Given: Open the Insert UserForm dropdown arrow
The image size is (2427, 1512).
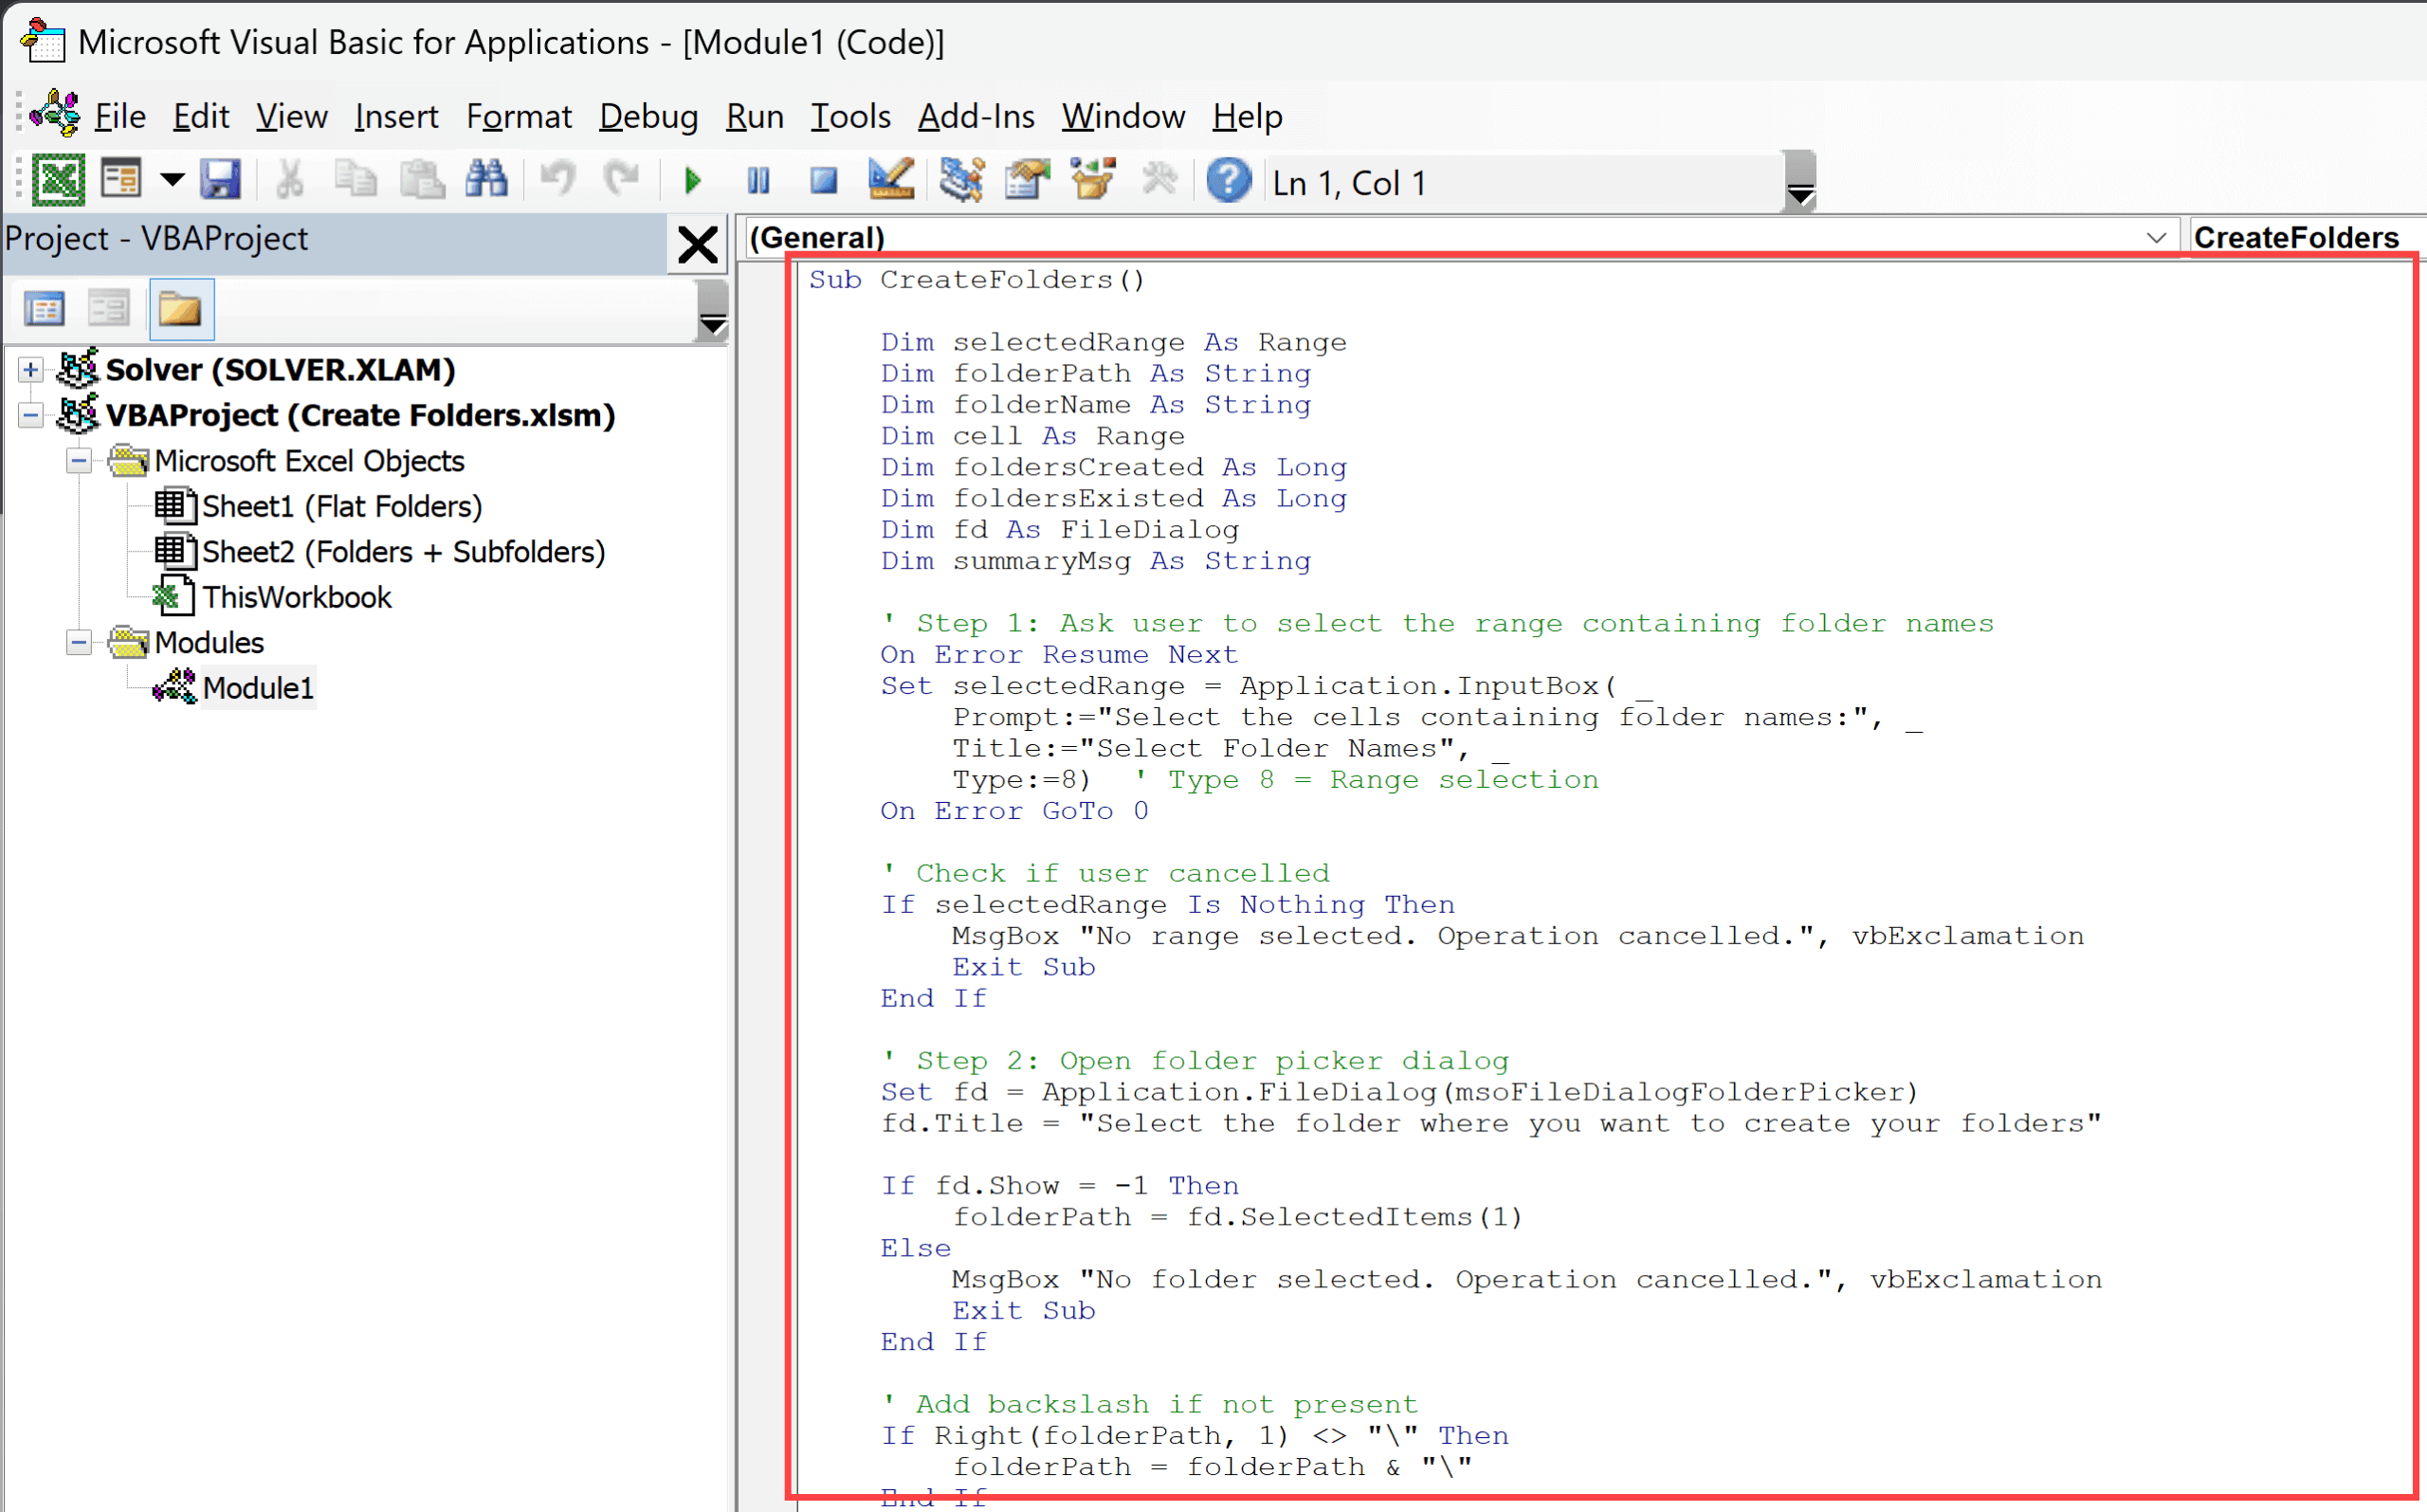Looking at the screenshot, I should click(173, 181).
